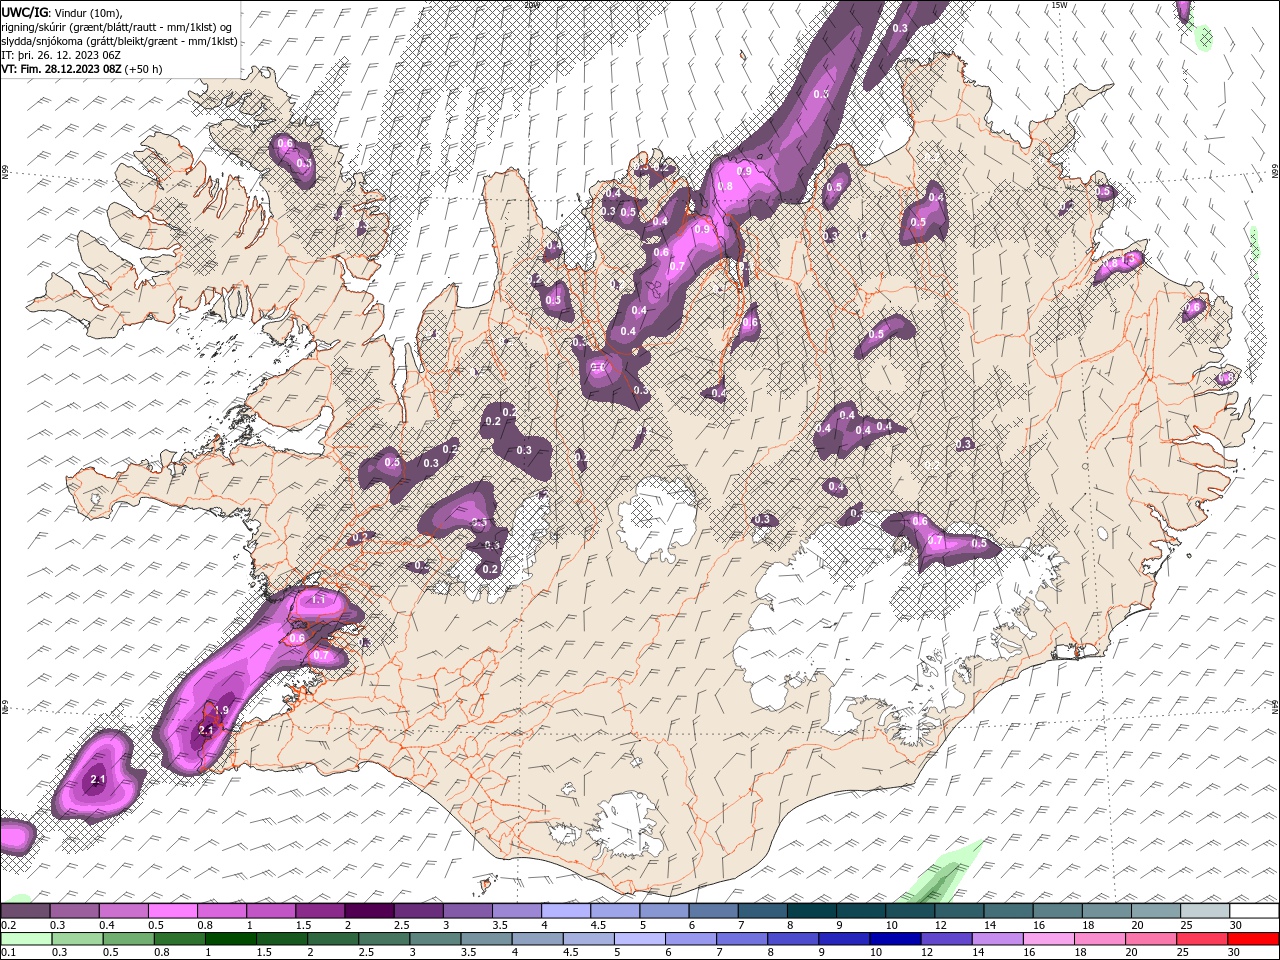Select the 'slydda/snjókoma' legend description line
Viewport: 1280px width, 960px height.
[x=119, y=41]
